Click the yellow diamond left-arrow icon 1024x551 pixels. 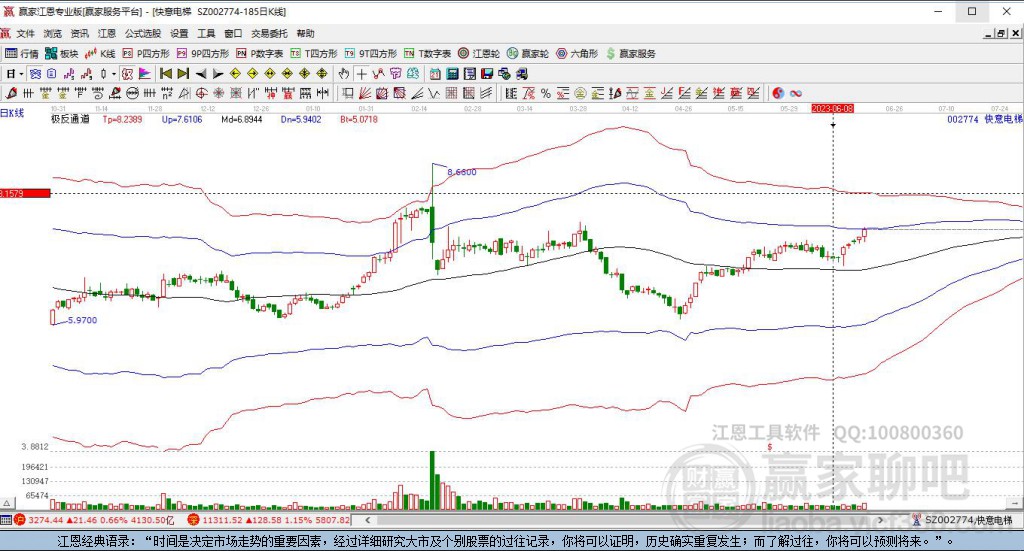[235, 74]
